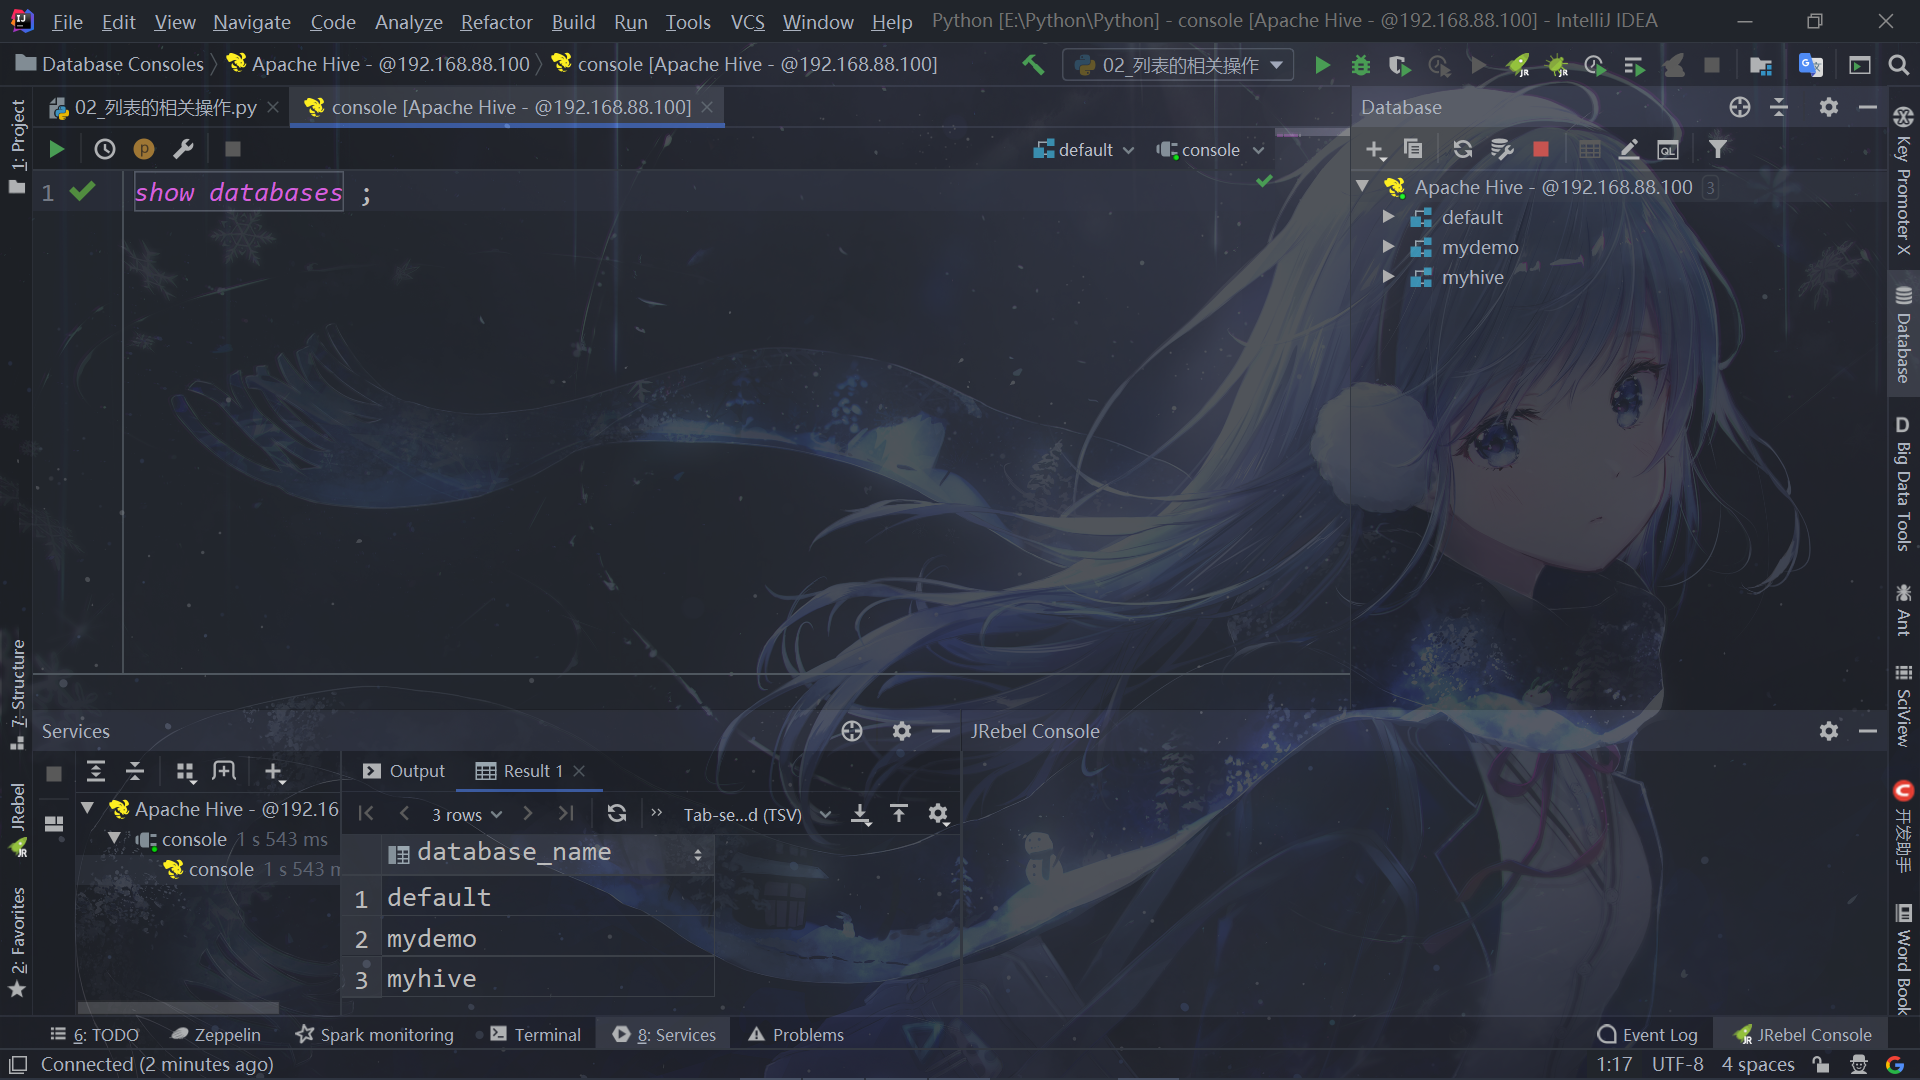Click red disconnect square in Database toolbar

point(1540,149)
